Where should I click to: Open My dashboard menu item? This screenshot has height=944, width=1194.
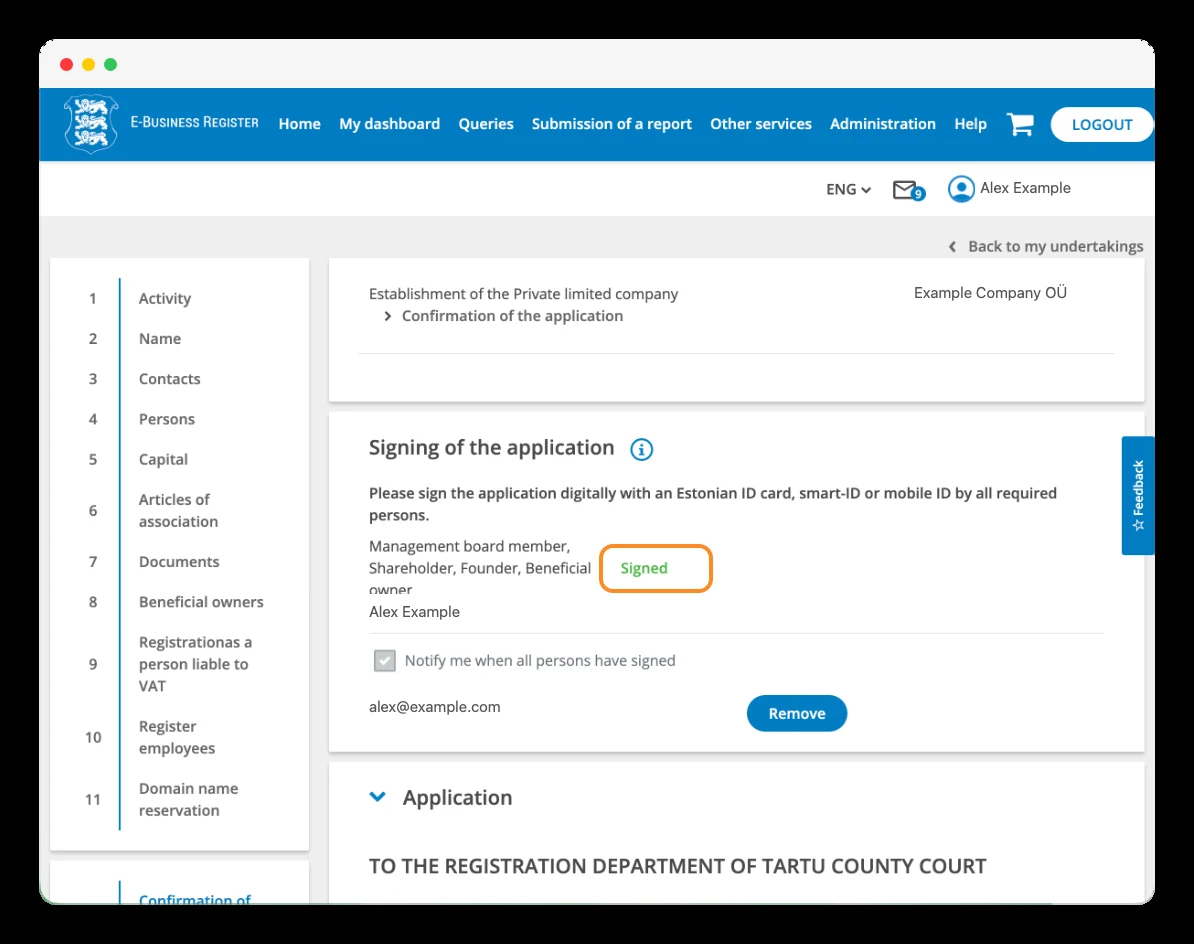point(389,124)
